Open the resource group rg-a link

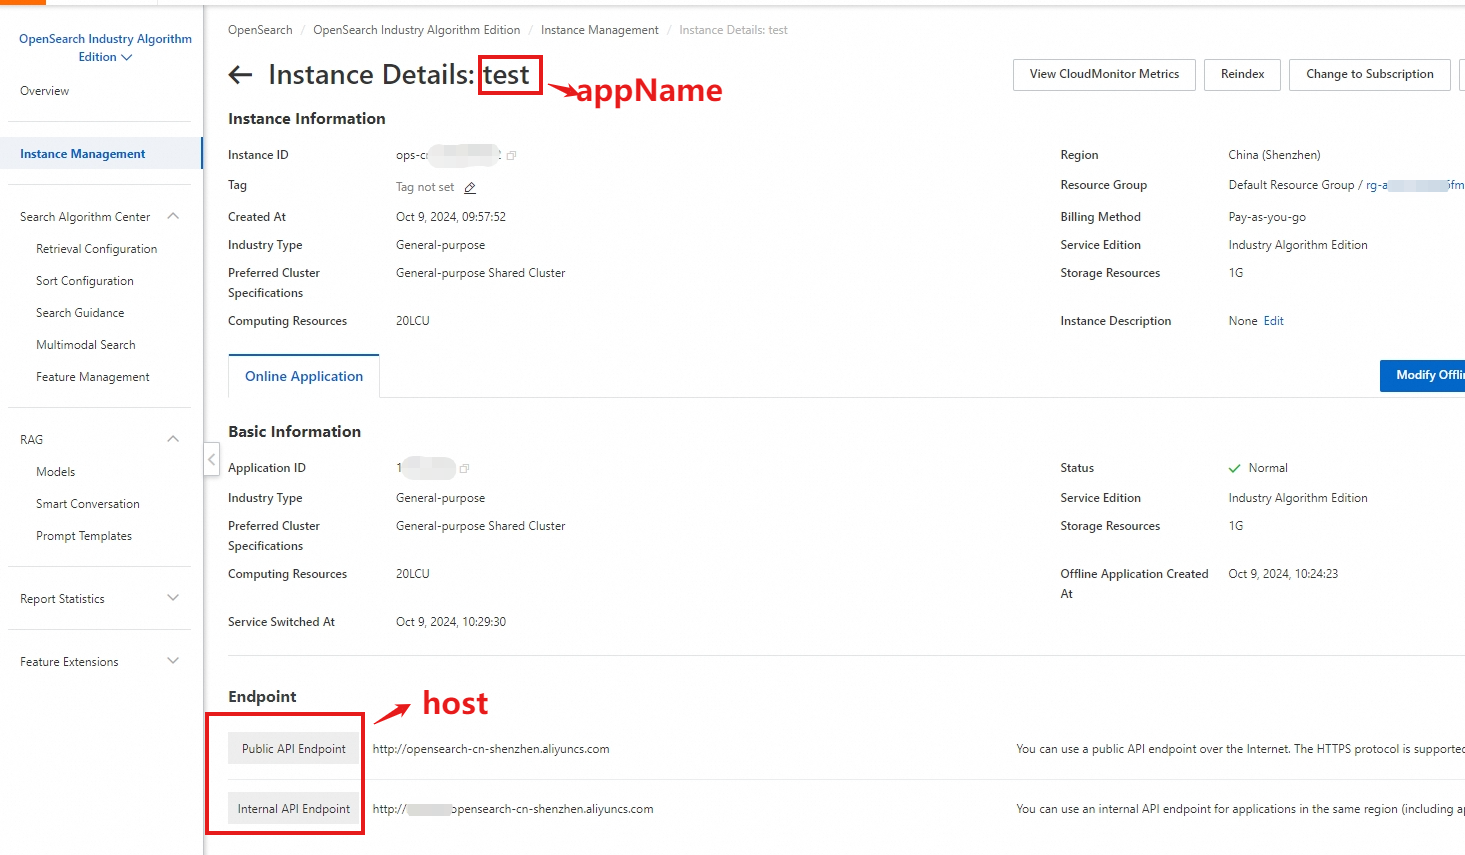pos(1415,185)
